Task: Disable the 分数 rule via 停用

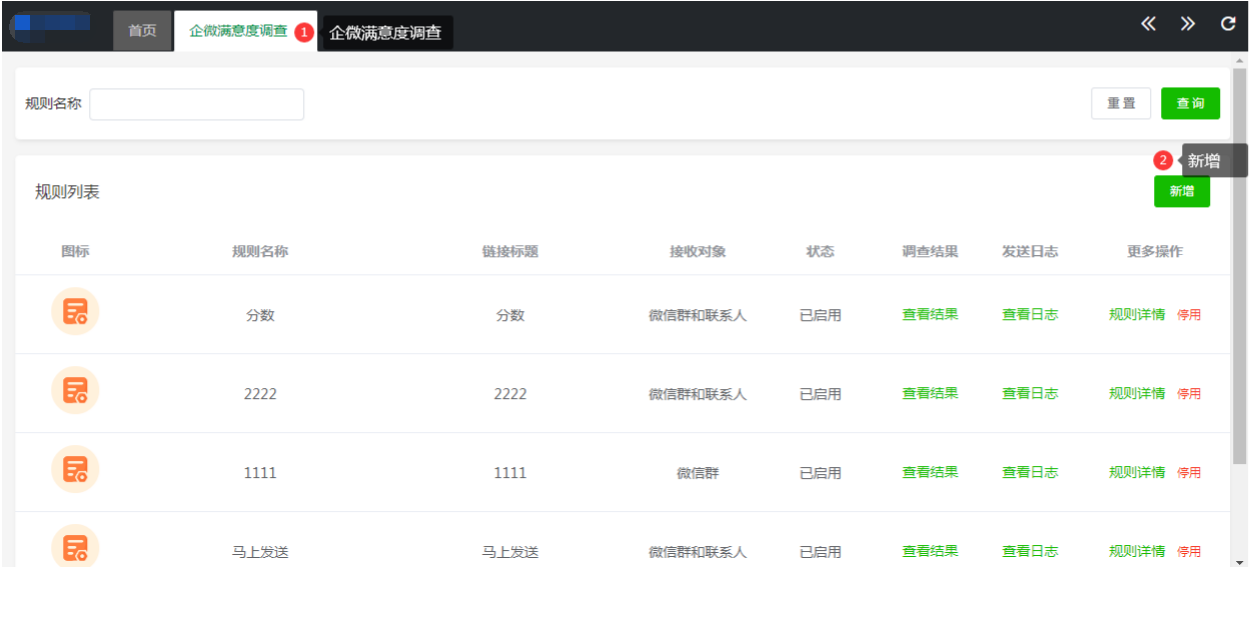Action: [1189, 315]
